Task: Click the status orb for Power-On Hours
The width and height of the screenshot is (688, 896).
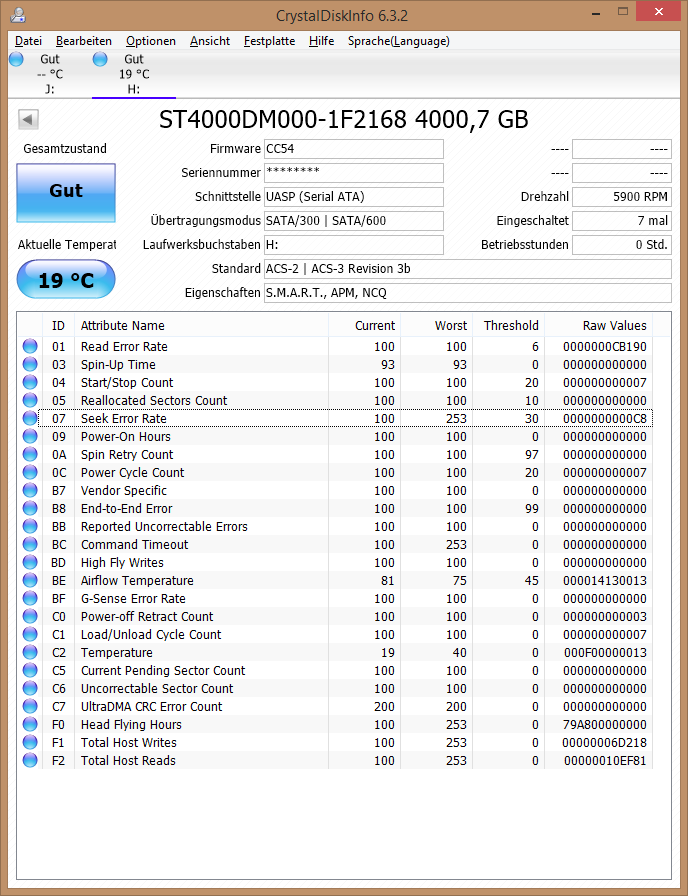Action: [30, 436]
